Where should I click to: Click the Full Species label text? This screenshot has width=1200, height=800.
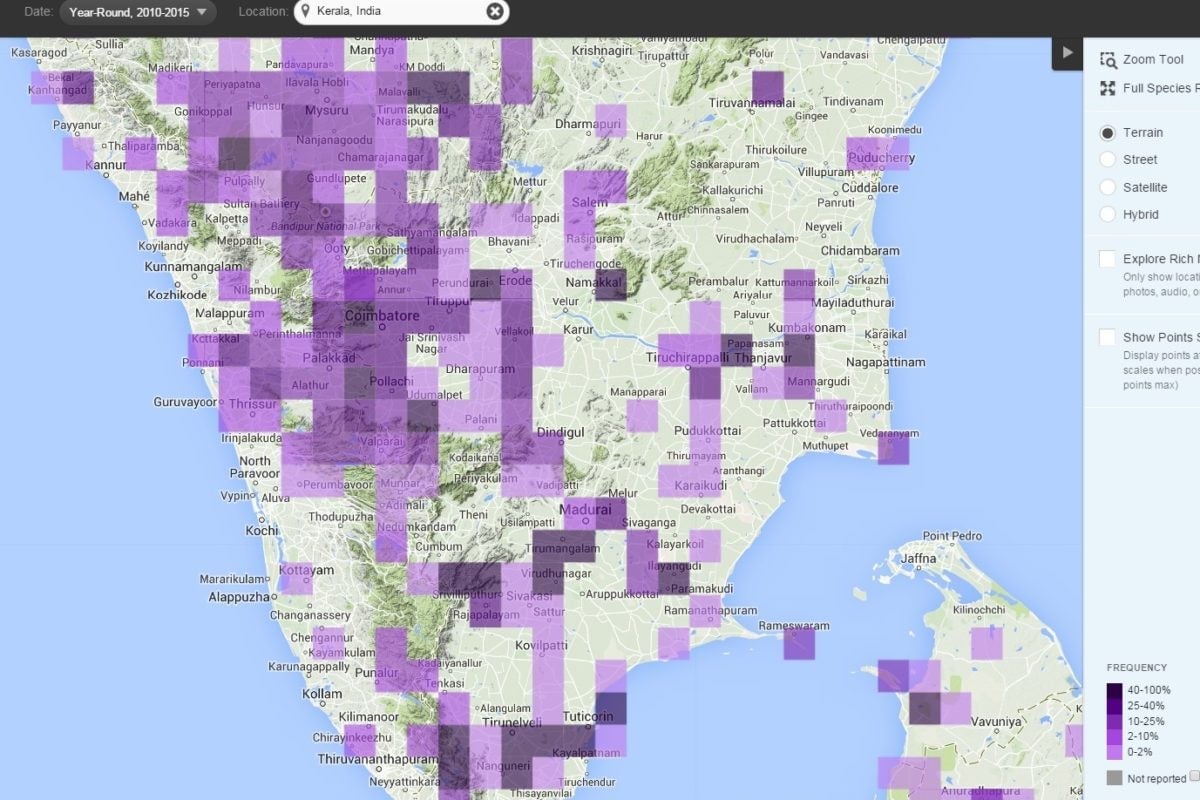pos(1160,88)
